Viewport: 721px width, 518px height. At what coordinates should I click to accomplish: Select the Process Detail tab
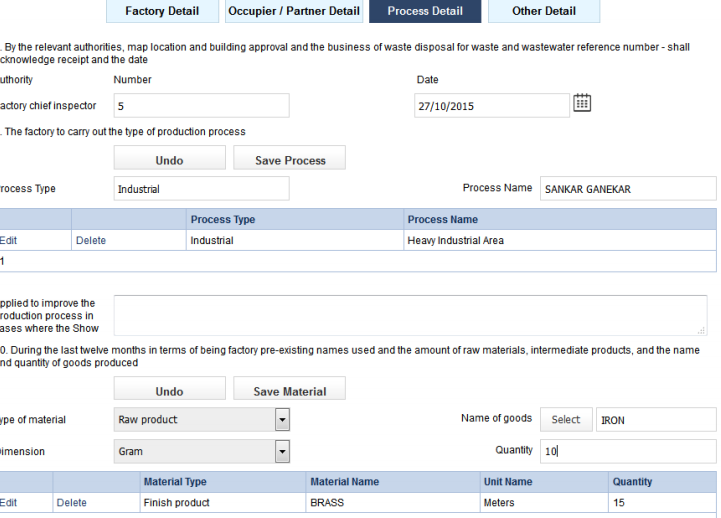click(425, 11)
